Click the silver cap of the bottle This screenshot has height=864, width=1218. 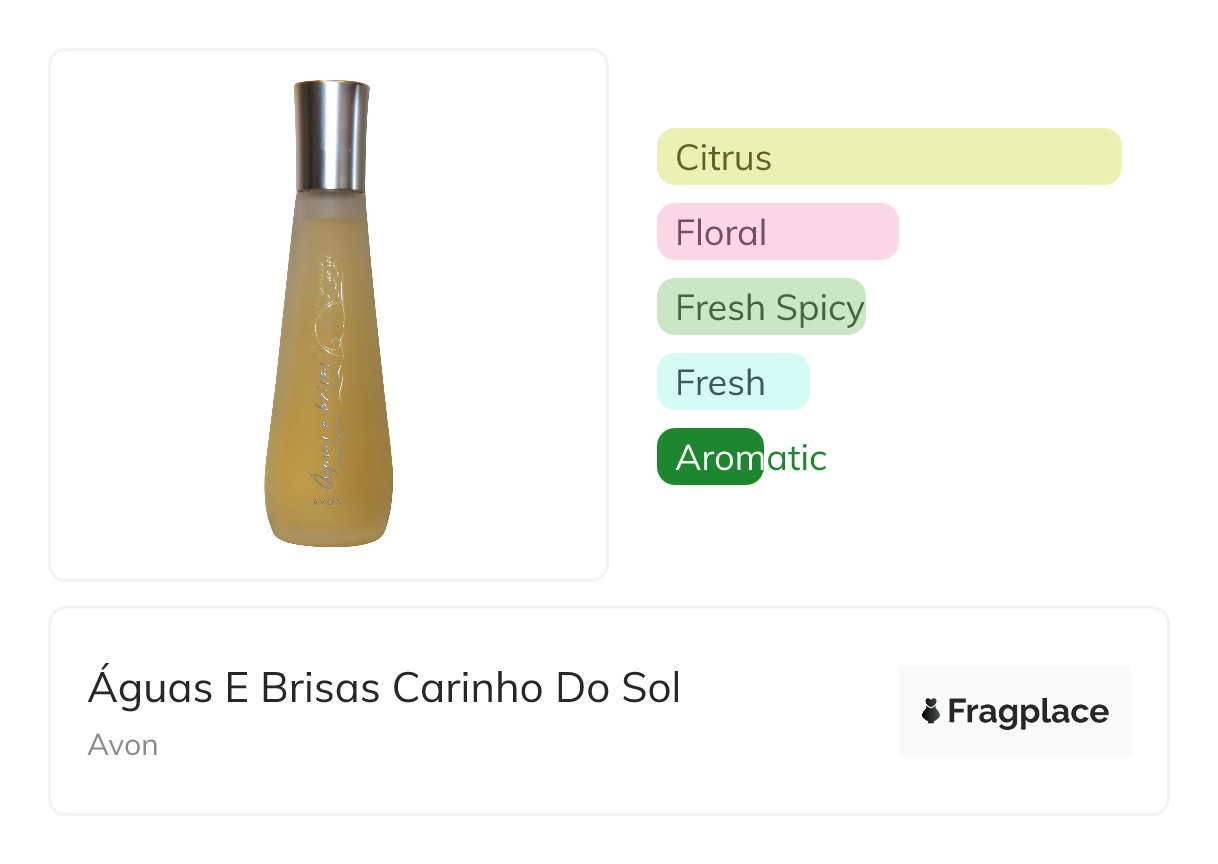331,135
